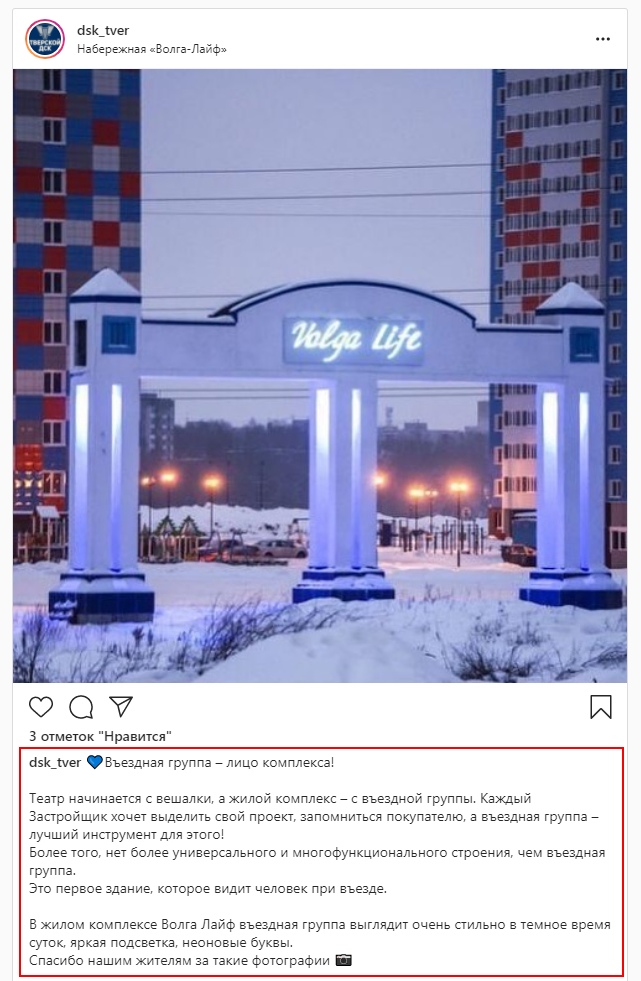Click the camera emoji ending the caption
641x981 pixels.
[x=344, y=960]
